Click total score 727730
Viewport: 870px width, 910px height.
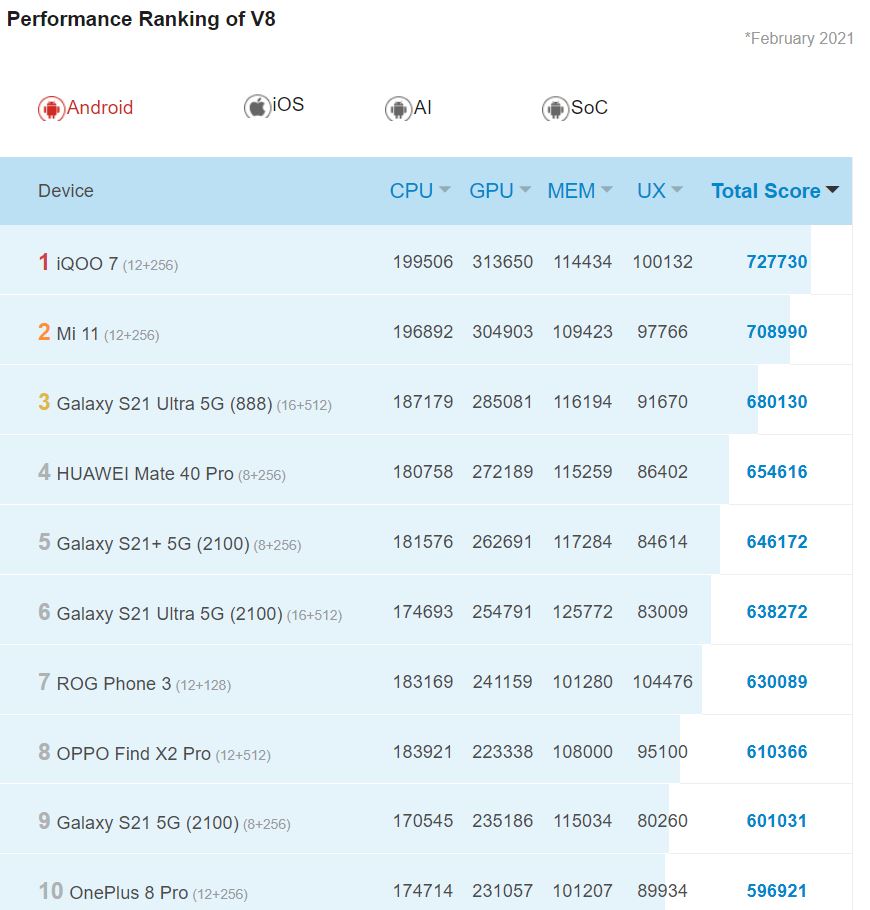[776, 262]
